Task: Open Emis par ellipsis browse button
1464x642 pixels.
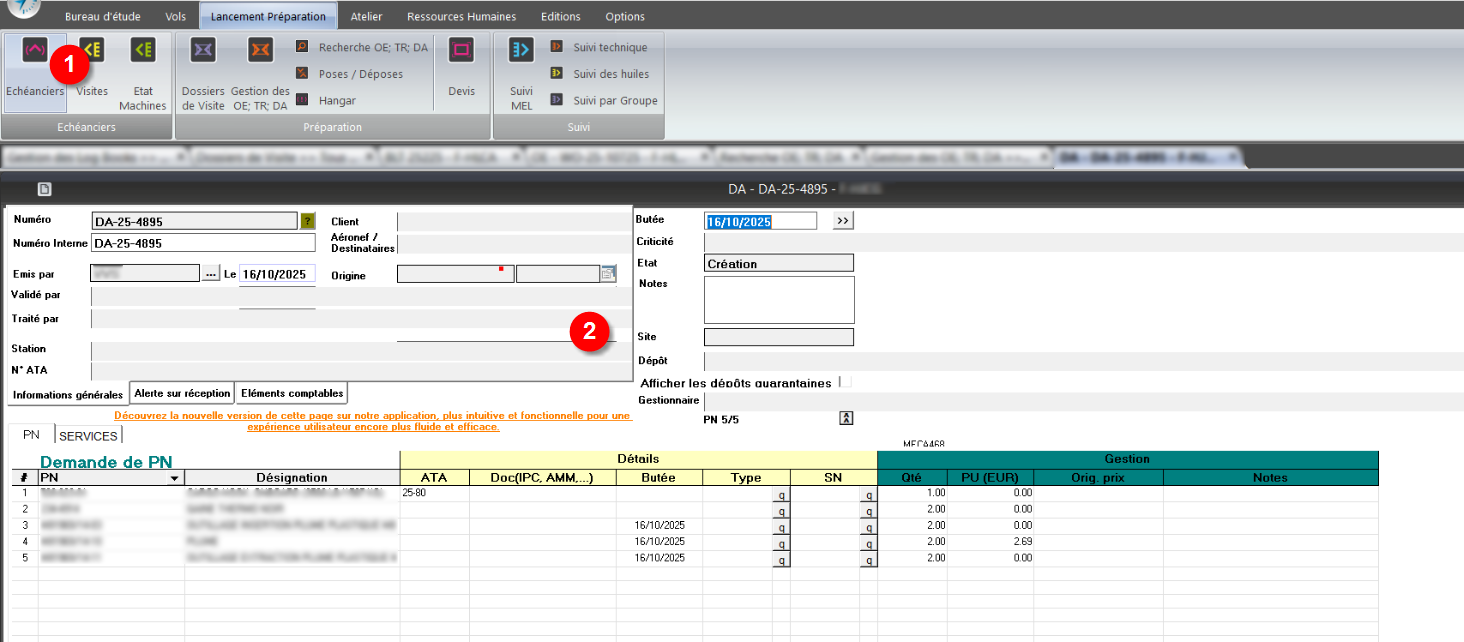Action: 210,274
